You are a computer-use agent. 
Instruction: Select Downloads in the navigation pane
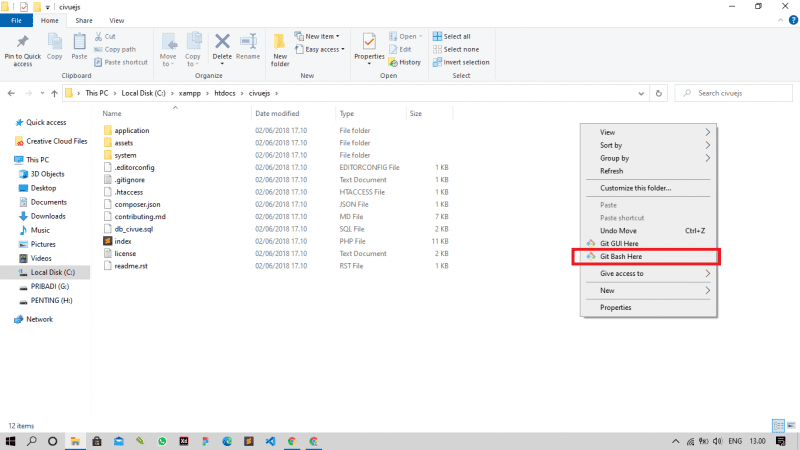point(47,216)
